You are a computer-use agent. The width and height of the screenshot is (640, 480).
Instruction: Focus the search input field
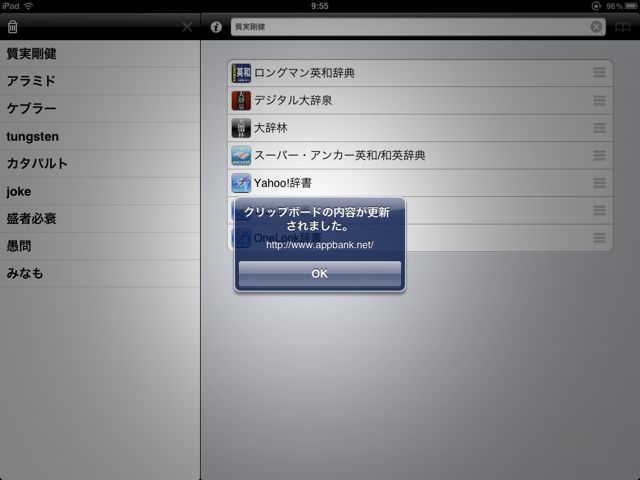[418, 27]
